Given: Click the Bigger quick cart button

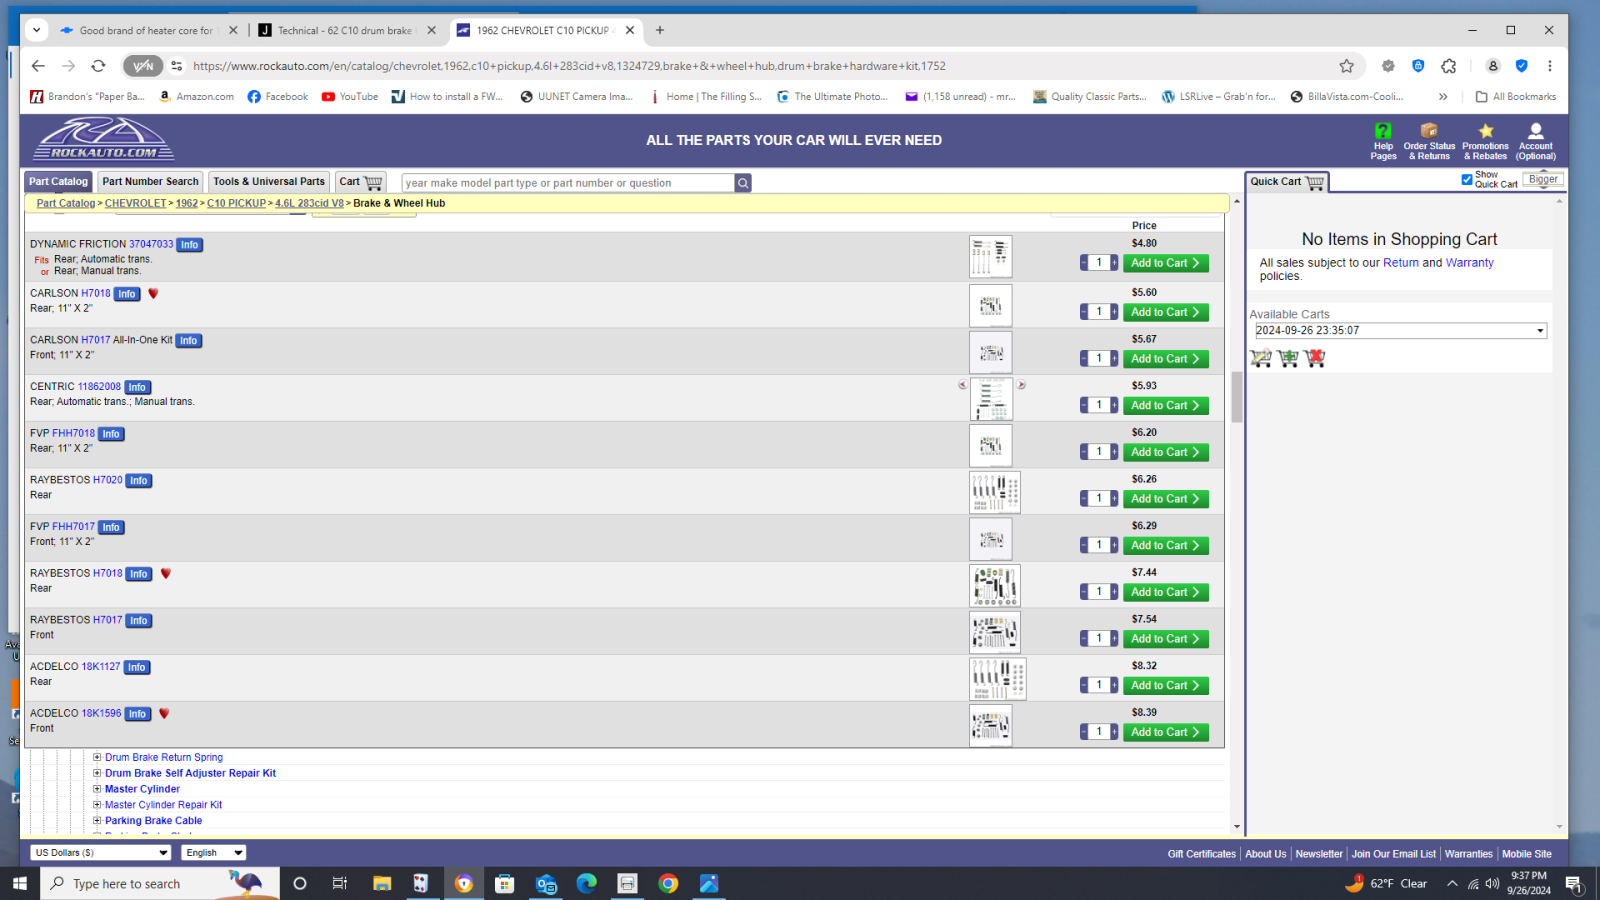Looking at the screenshot, I should (x=1543, y=180).
